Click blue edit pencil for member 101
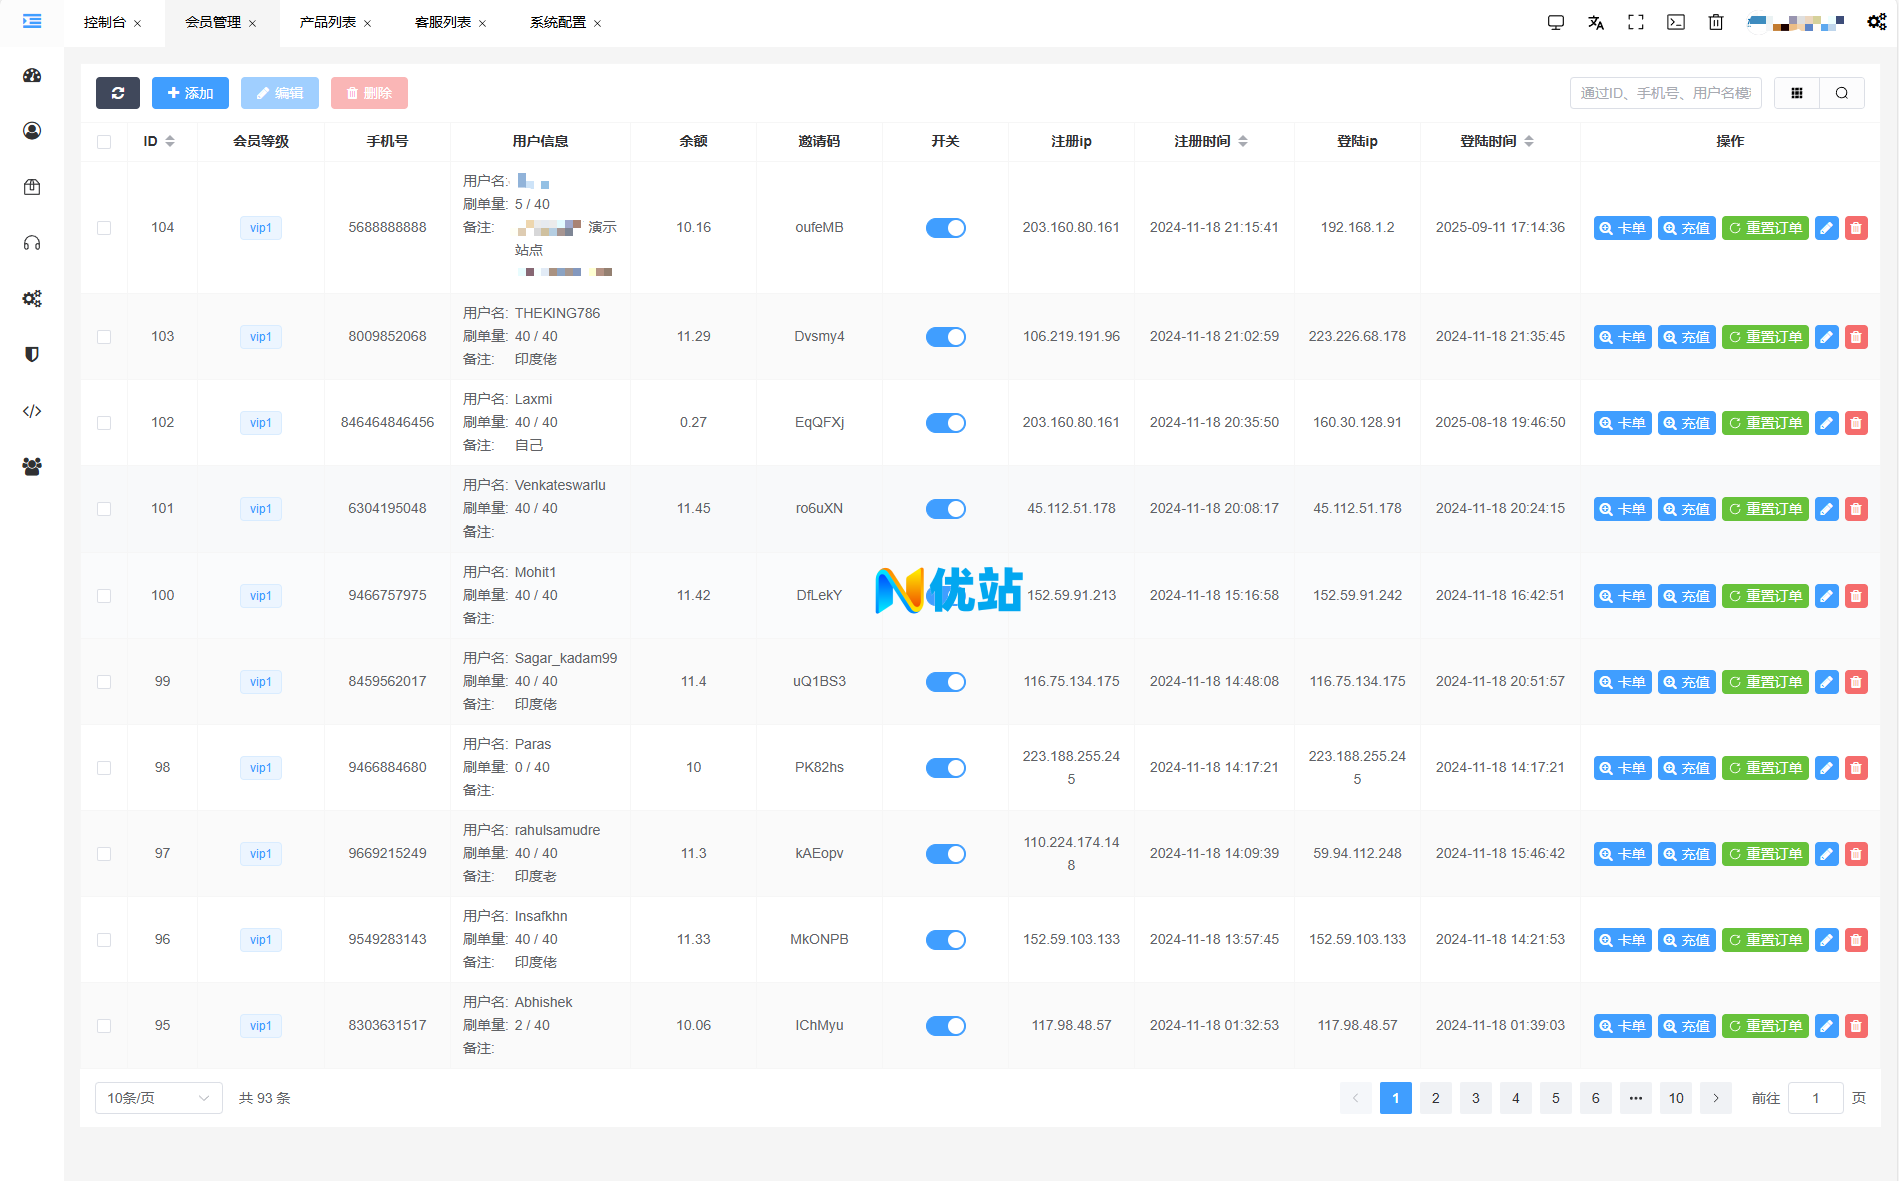 coord(1826,509)
